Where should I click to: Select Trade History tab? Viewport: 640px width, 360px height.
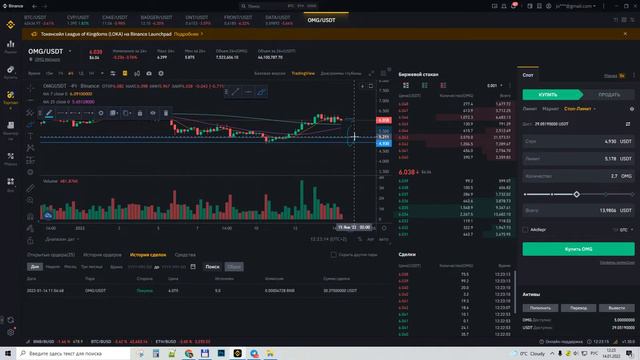click(148, 255)
